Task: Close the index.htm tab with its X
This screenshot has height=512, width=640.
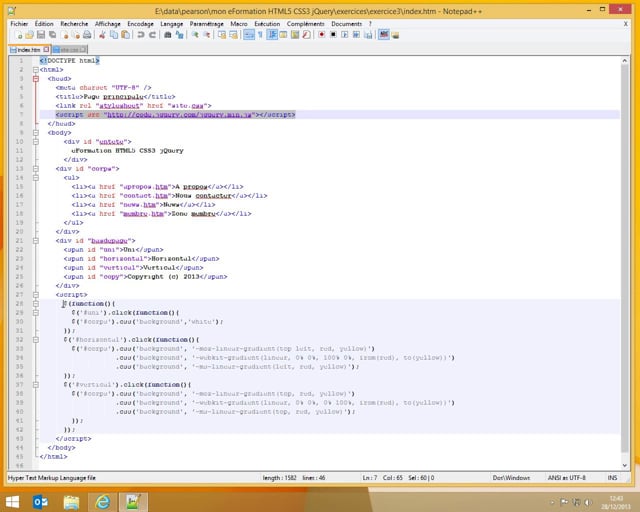Action: (46, 49)
